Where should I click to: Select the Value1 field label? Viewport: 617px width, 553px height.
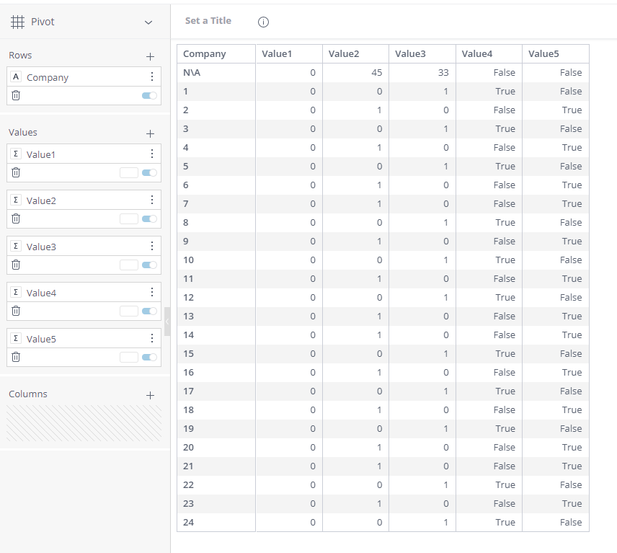(41, 155)
